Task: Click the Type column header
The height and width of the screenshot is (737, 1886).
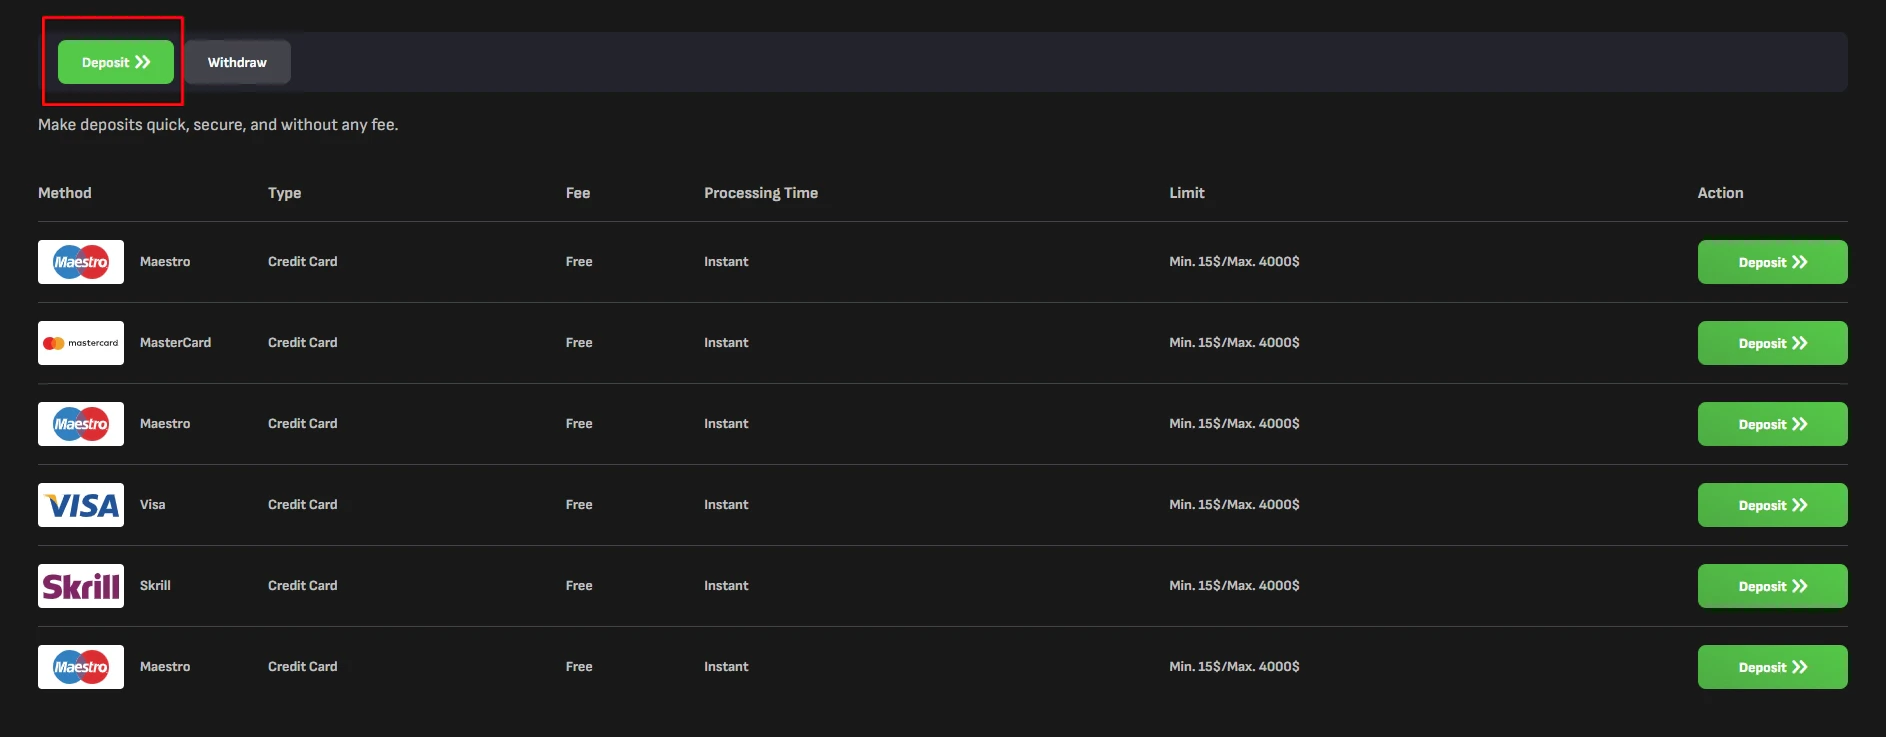Action: (284, 193)
